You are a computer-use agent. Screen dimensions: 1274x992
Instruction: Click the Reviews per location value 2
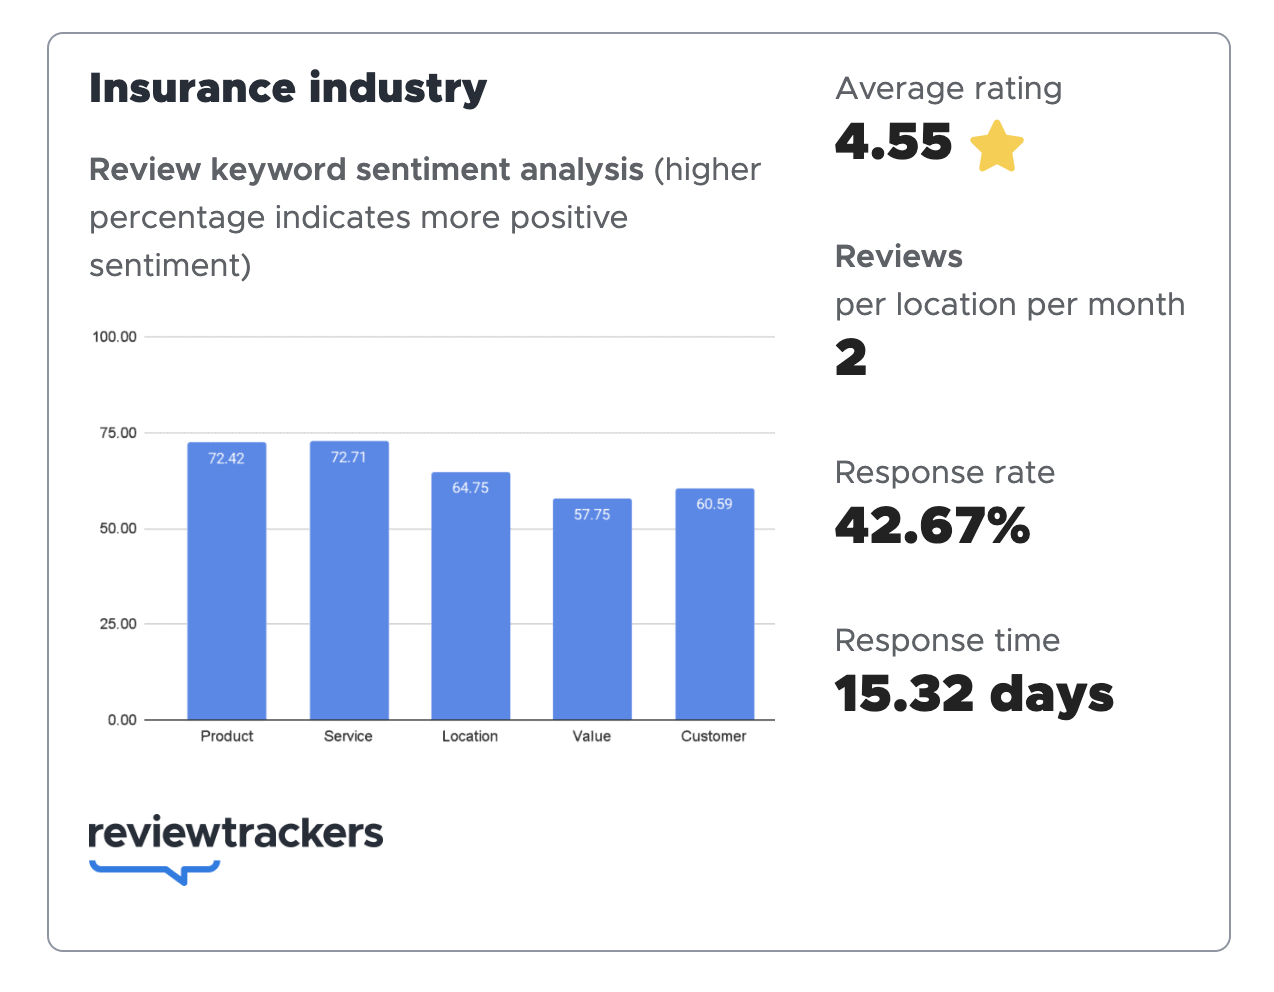851,358
